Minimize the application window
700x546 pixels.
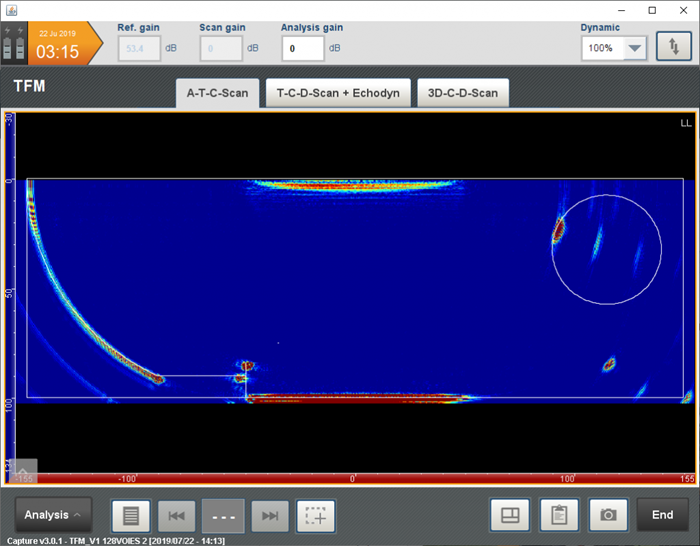(621, 10)
